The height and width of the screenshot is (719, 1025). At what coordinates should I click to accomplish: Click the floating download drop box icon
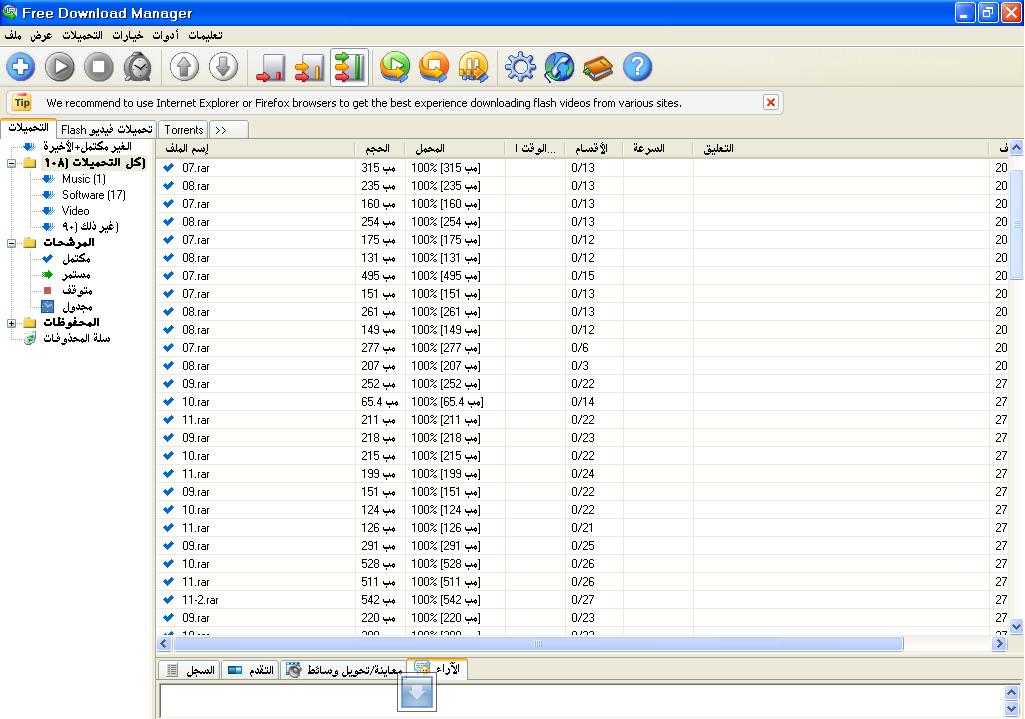tap(417, 692)
